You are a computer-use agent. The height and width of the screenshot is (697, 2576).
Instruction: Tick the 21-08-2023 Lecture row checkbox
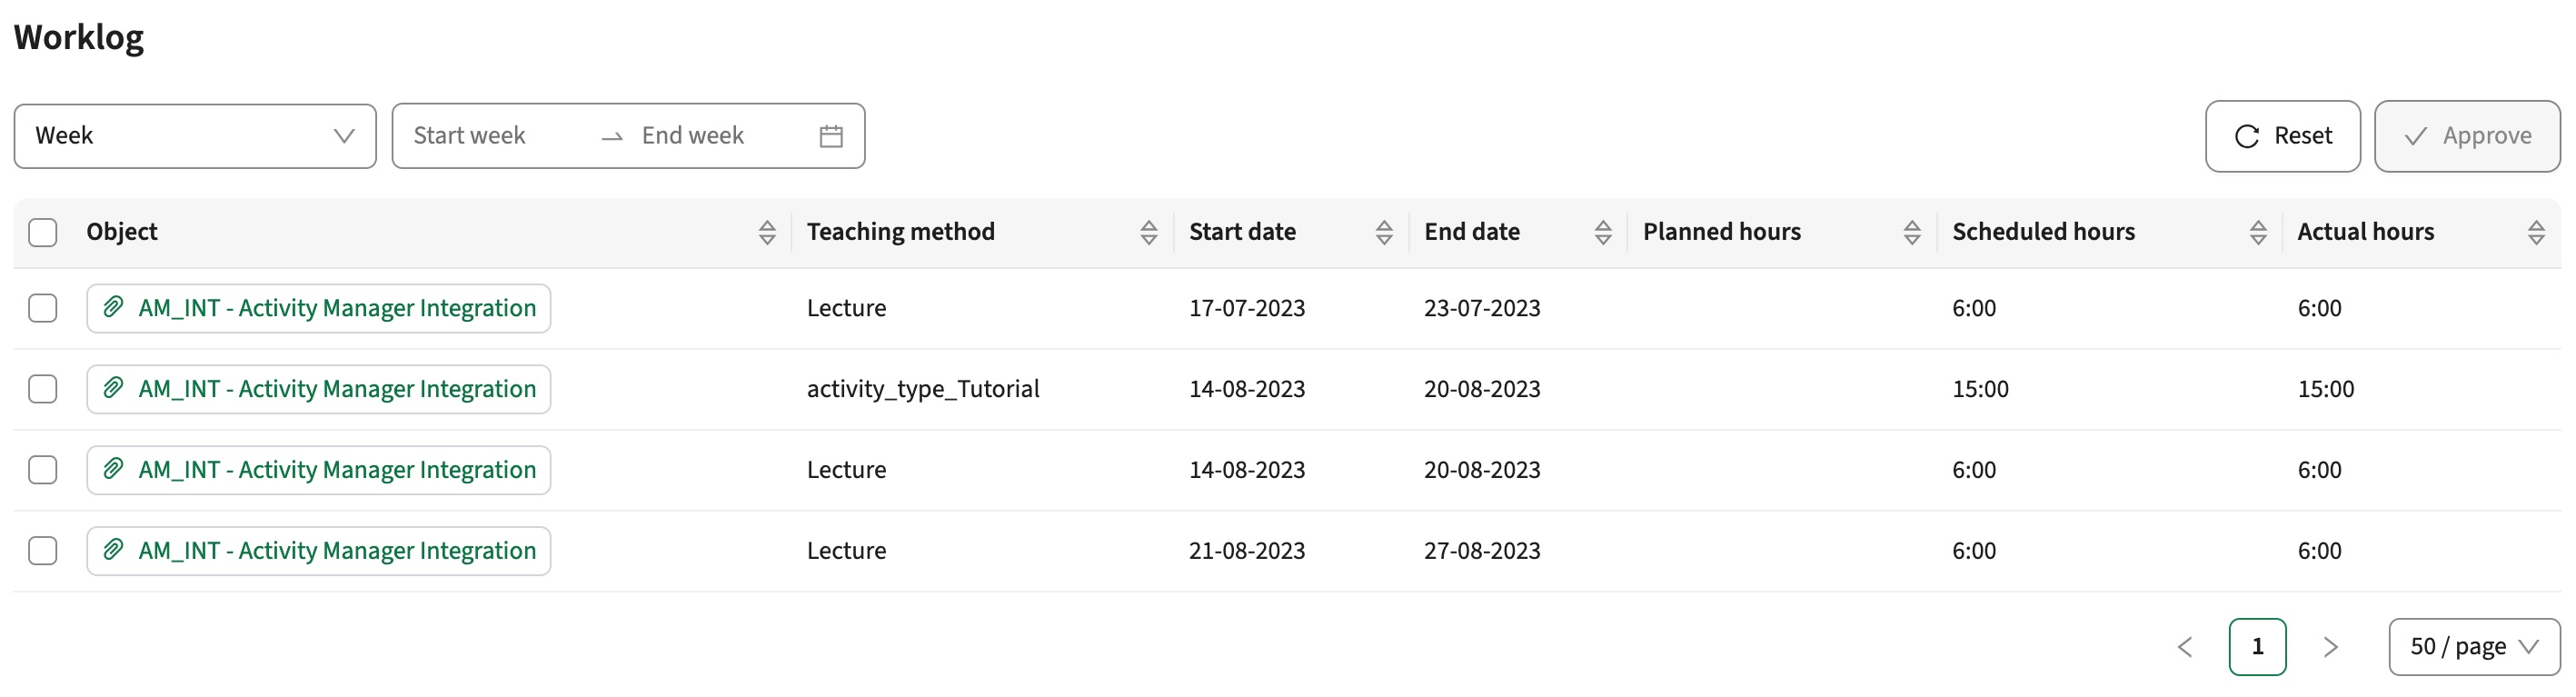point(43,551)
